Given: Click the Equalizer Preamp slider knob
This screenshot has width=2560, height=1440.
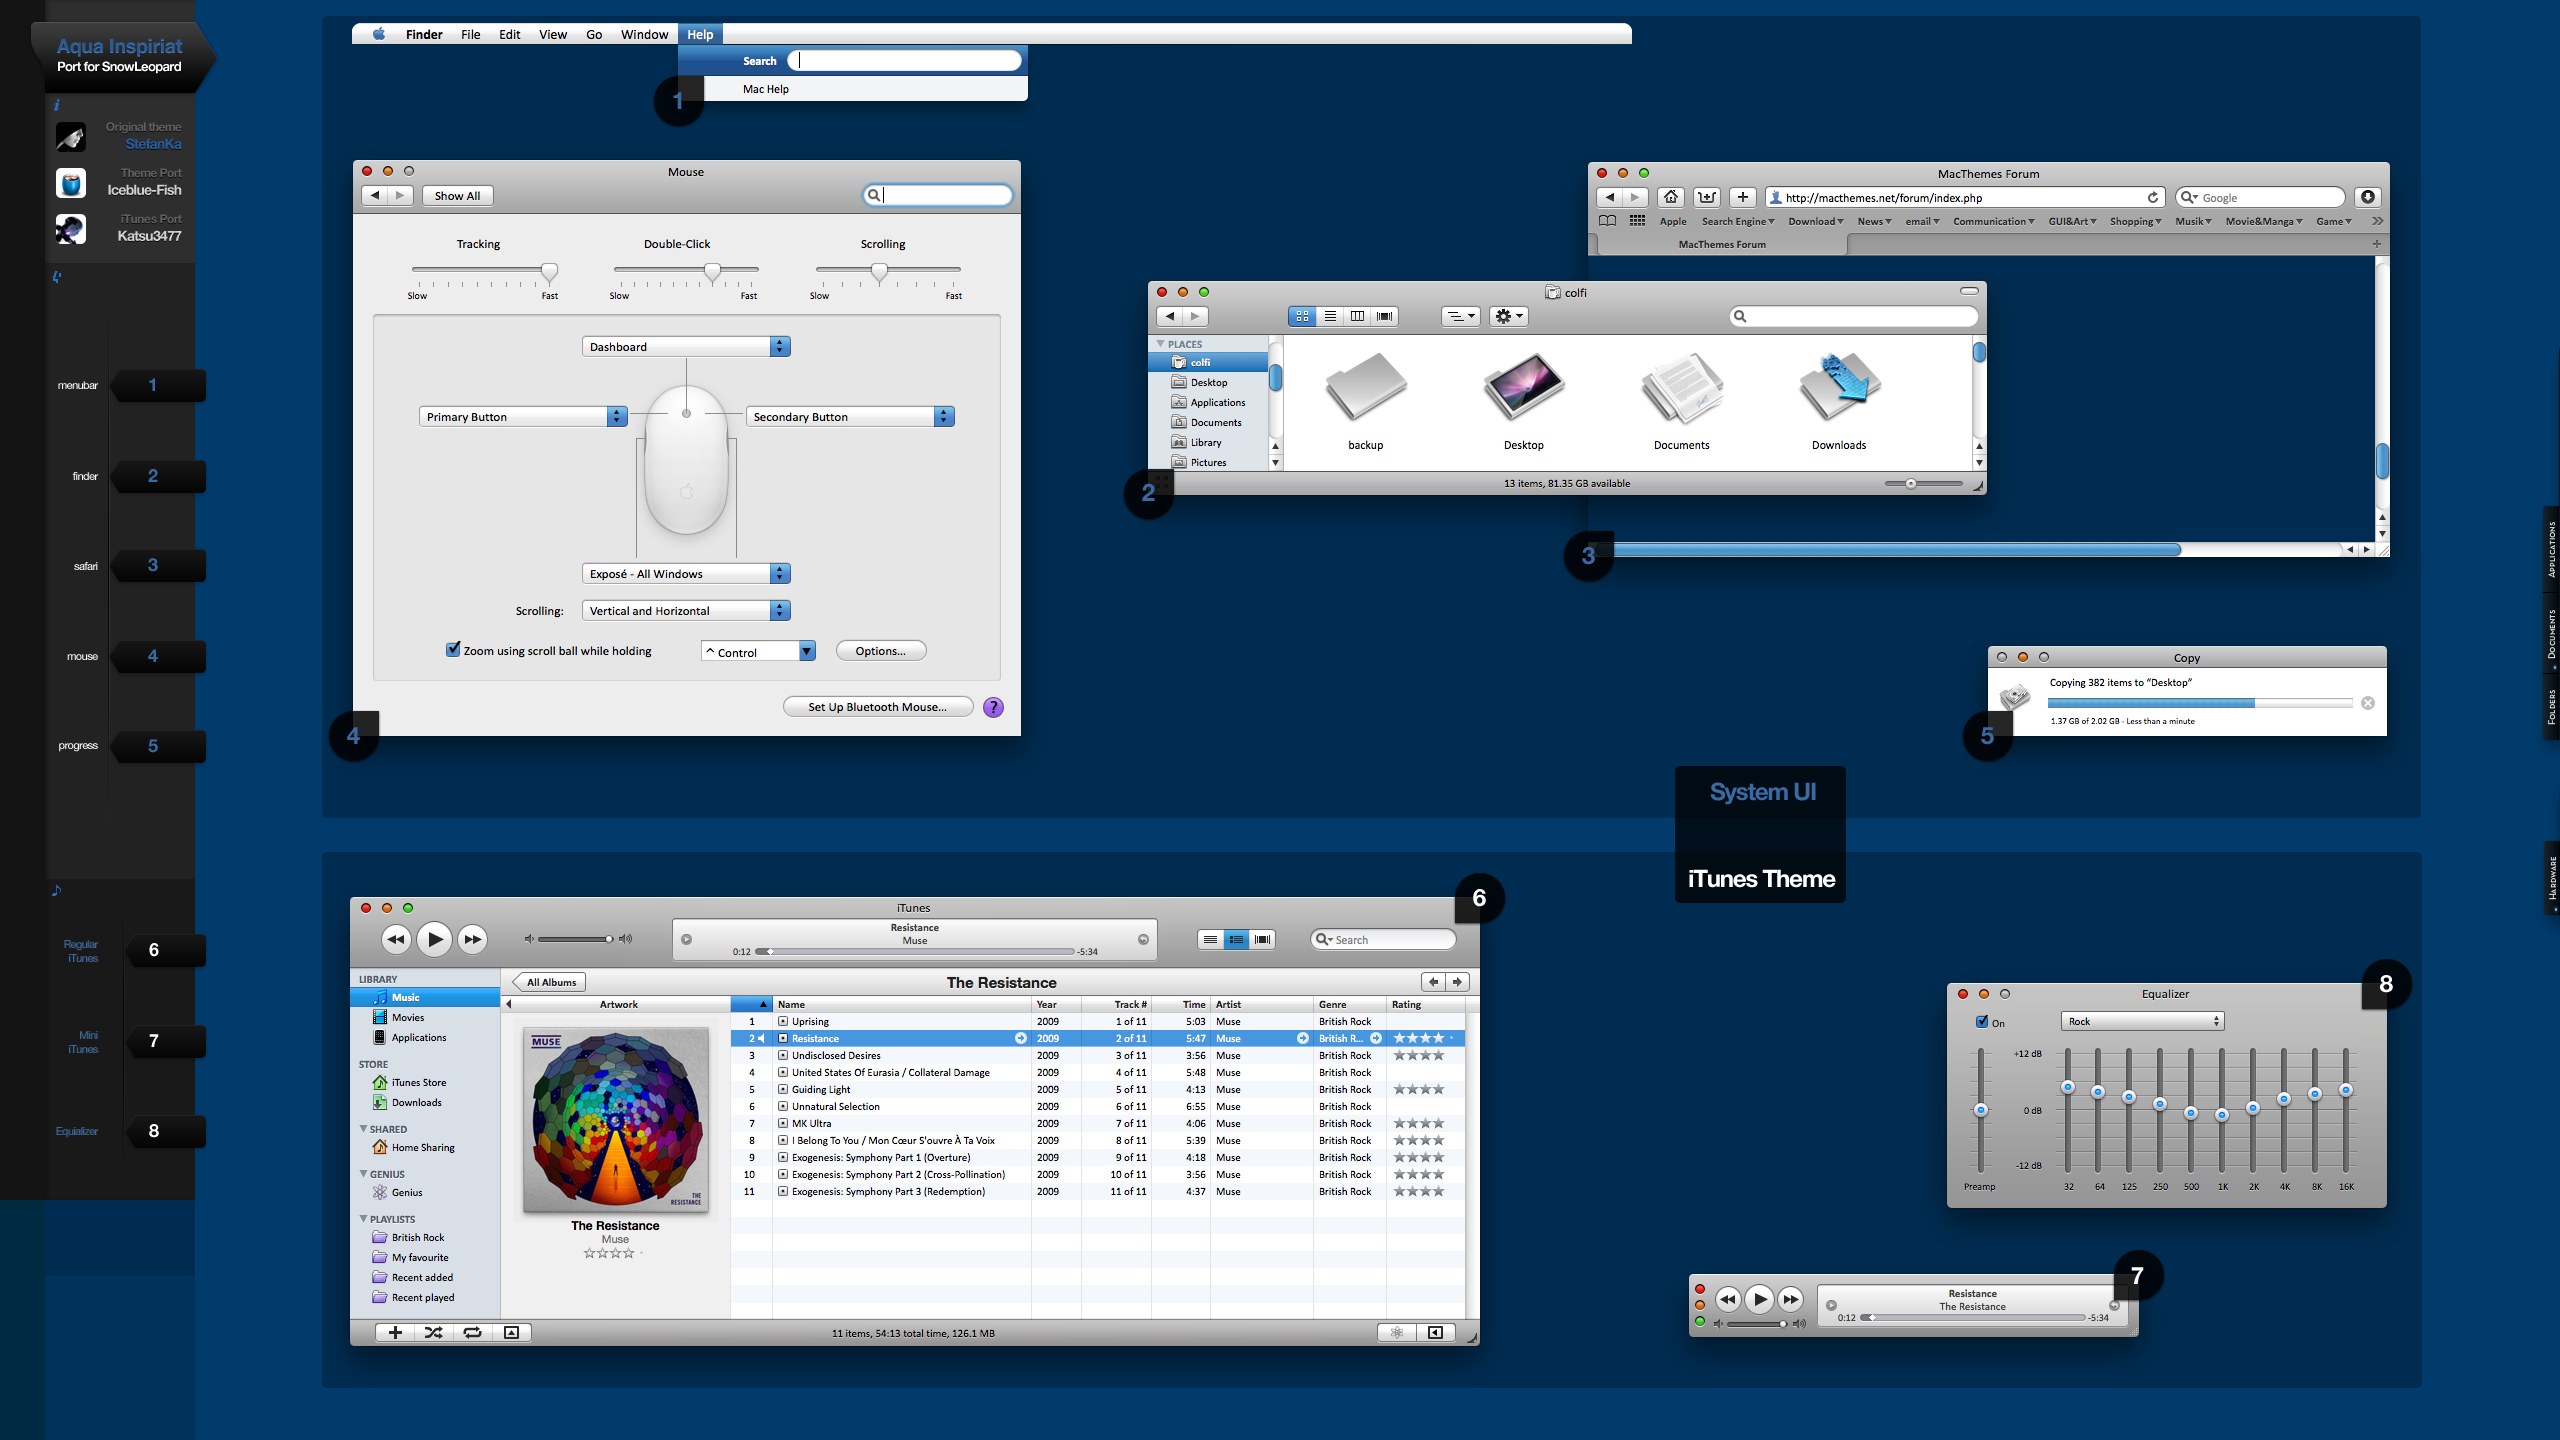Looking at the screenshot, I should 1980,1110.
